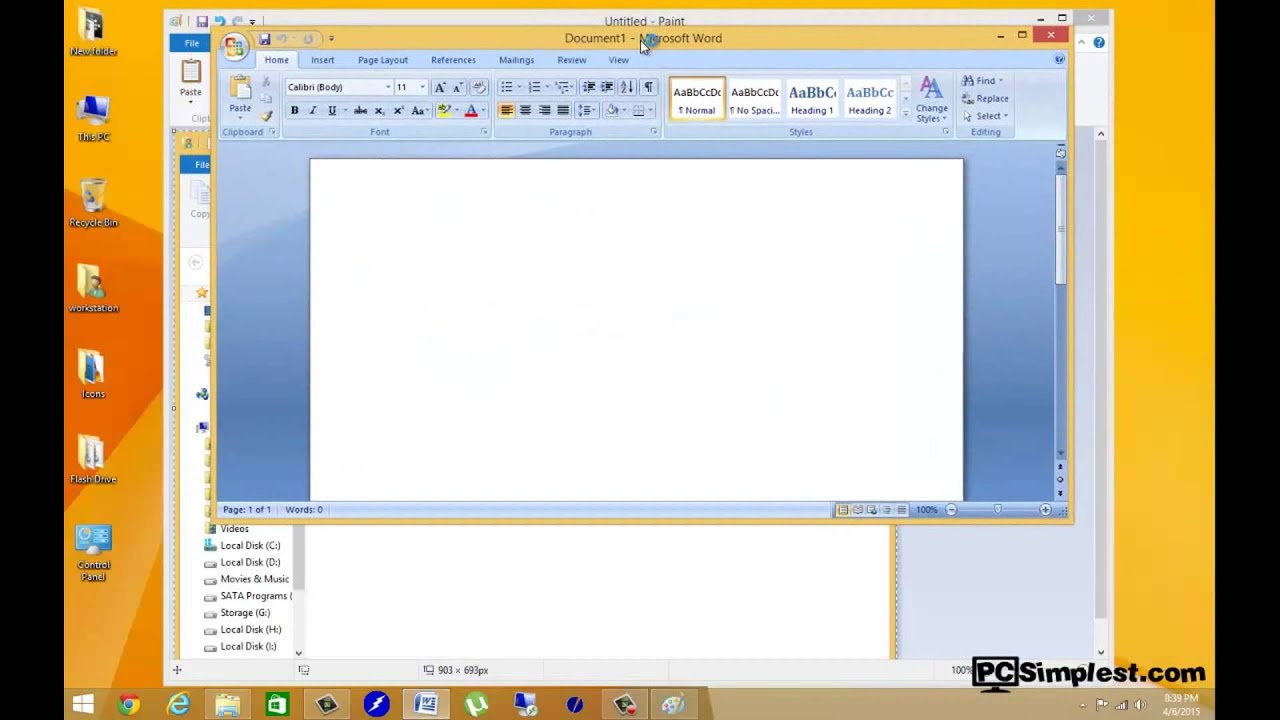The height and width of the screenshot is (720, 1280).
Task: Toggle Italic formatting
Action: (313, 110)
